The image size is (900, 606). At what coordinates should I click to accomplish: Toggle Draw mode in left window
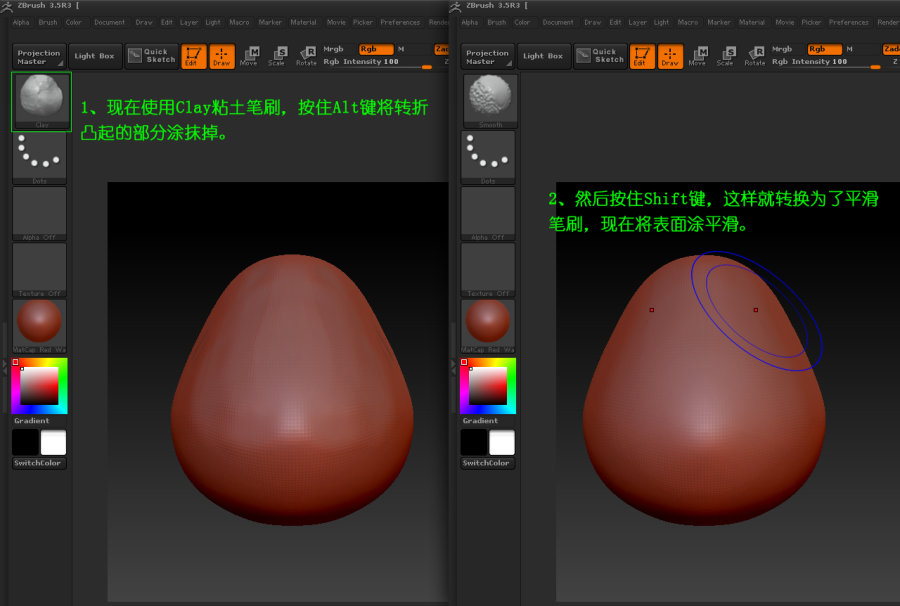tap(222, 56)
